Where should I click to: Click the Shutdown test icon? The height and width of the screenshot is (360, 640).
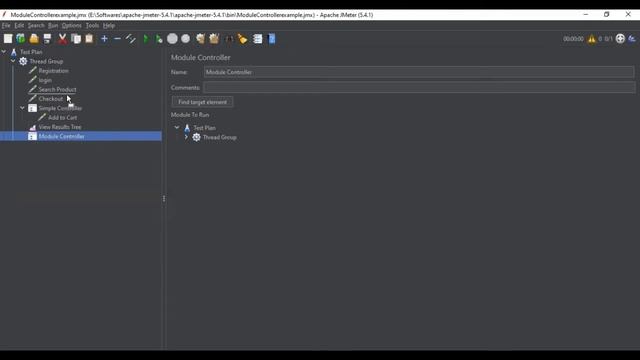(186, 39)
